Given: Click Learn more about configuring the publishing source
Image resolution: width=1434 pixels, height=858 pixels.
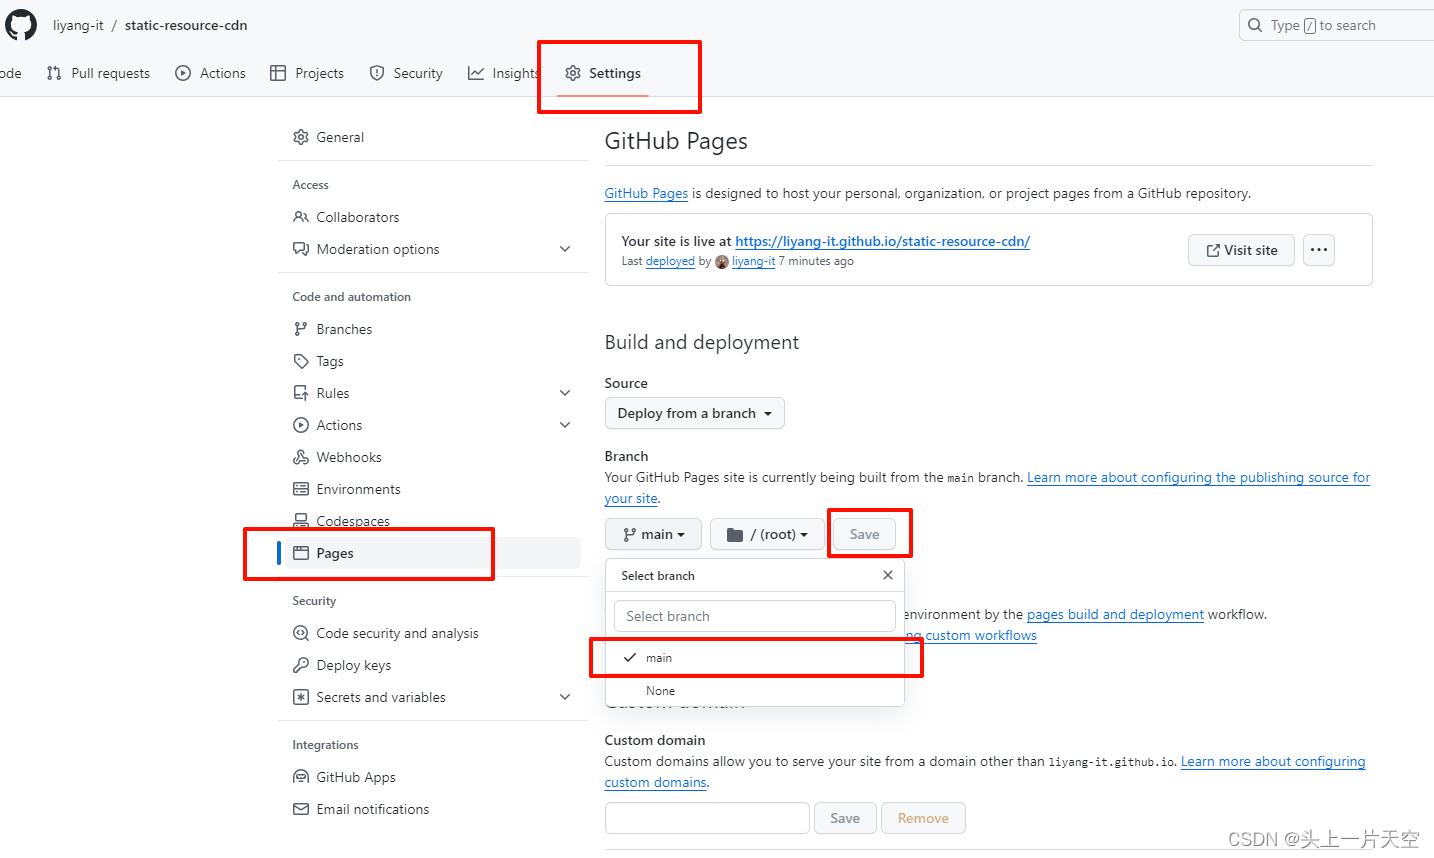Looking at the screenshot, I should click(1198, 477).
